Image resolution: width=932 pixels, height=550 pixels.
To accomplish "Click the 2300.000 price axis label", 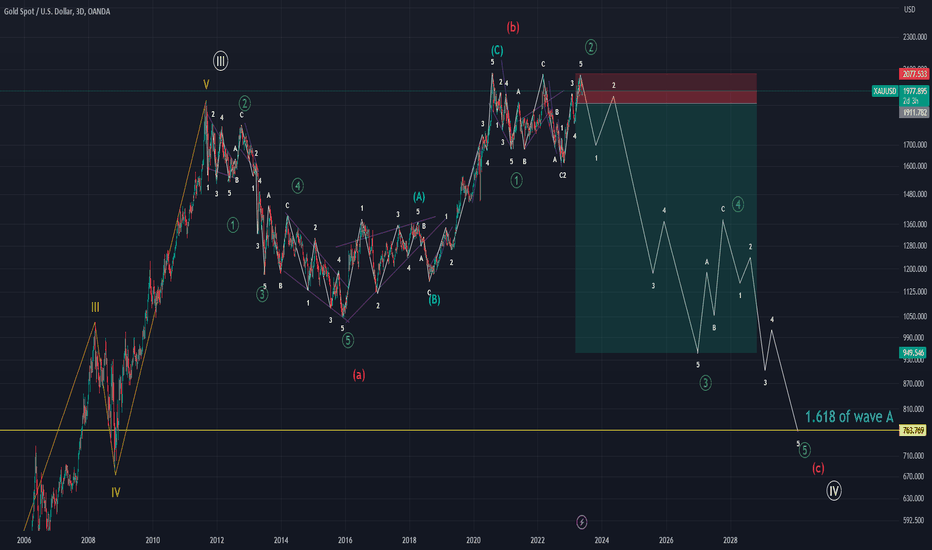I will pyautogui.click(x=914, y=37).
